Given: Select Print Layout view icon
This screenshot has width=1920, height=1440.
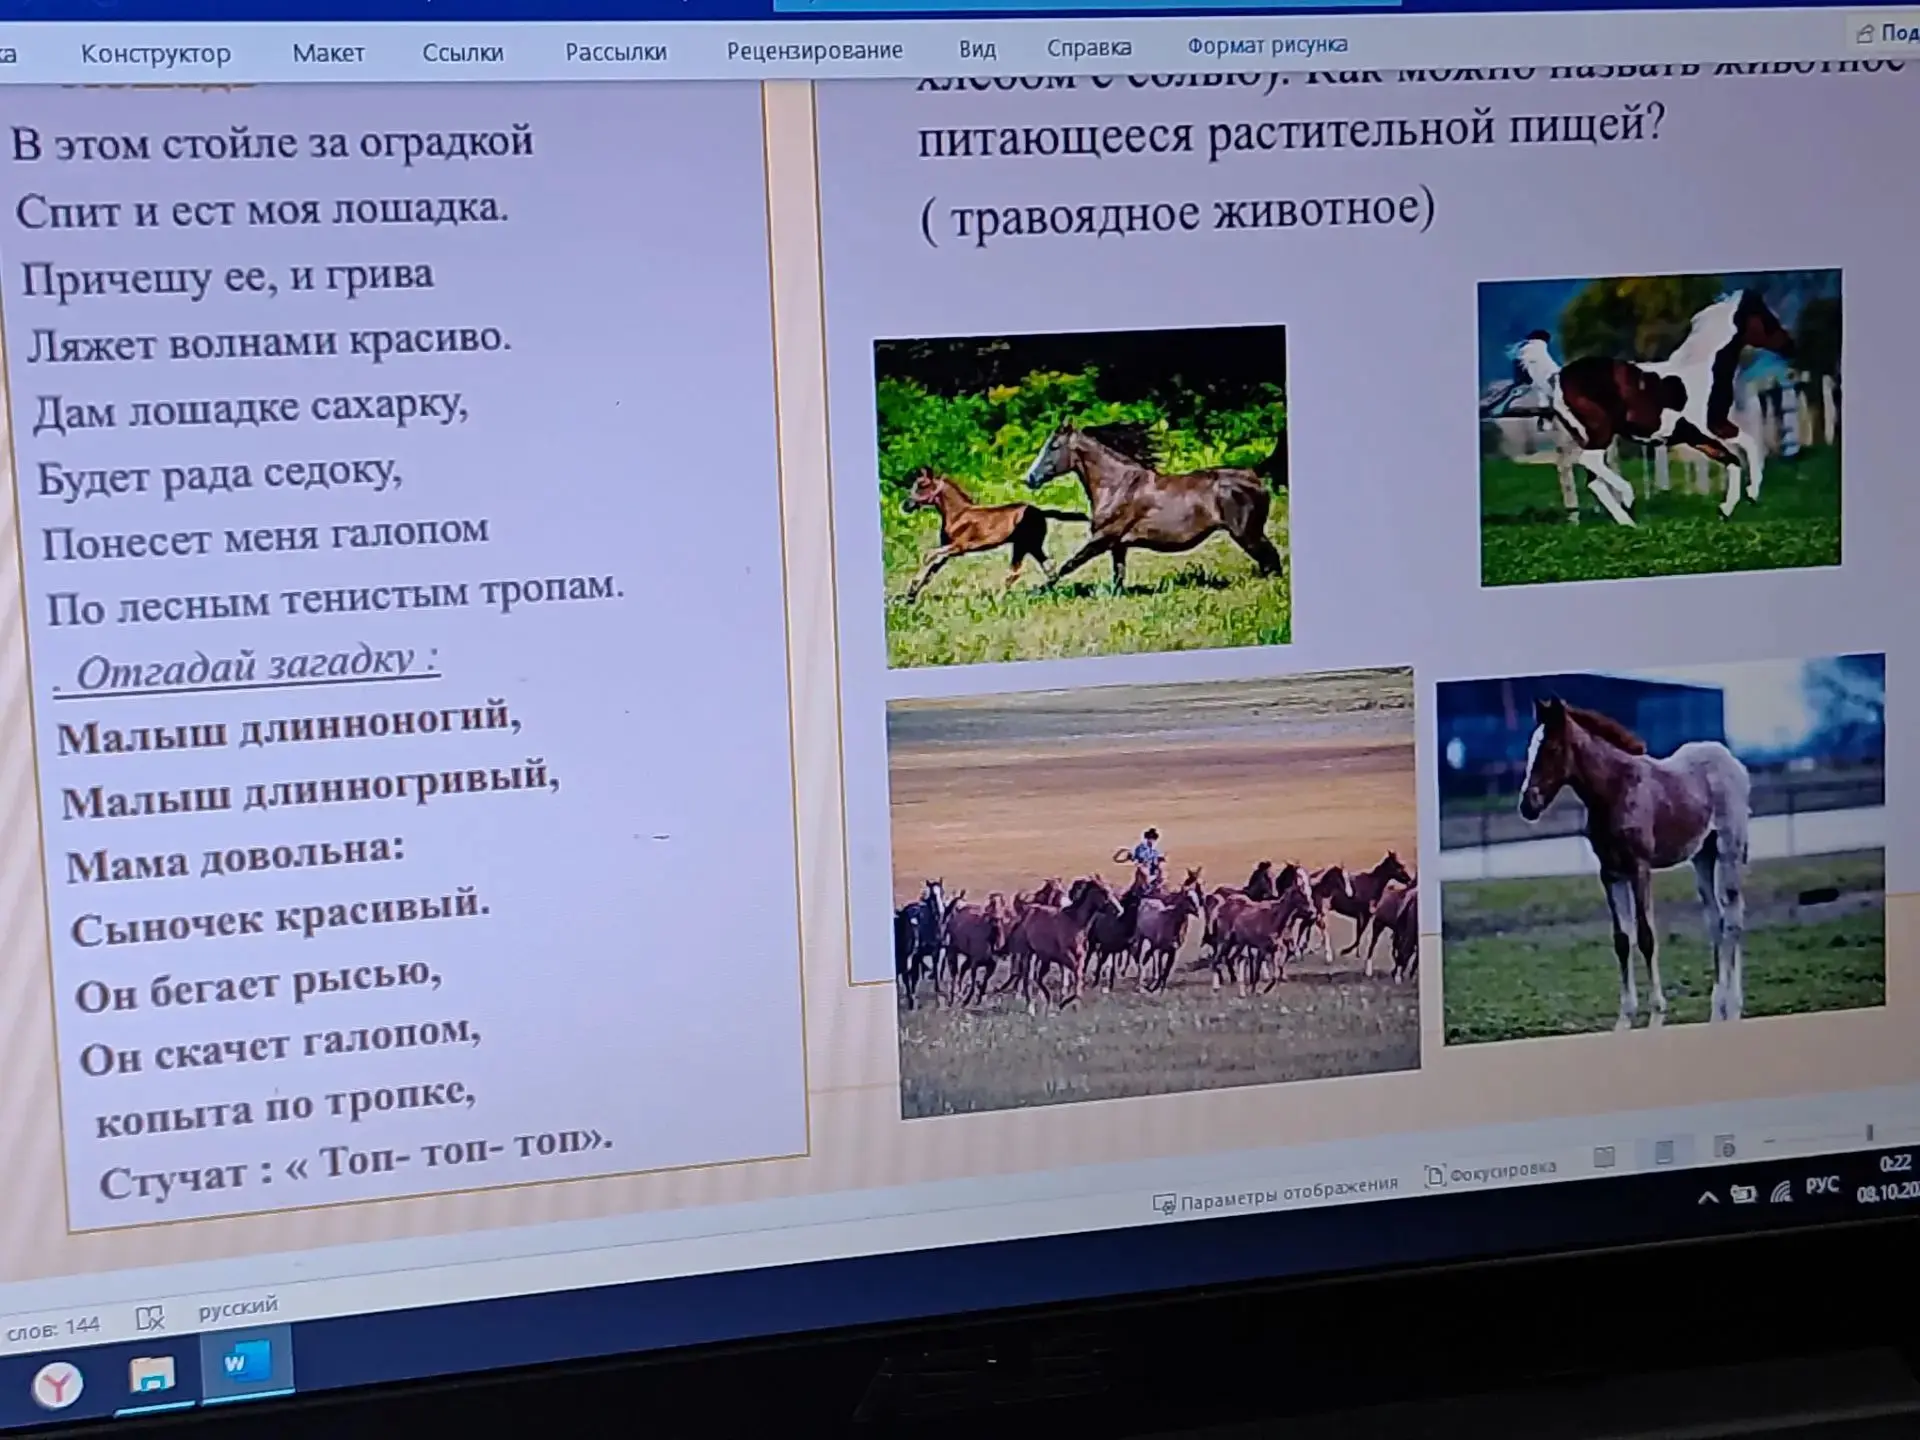Looking at the screenshot, I should click(x=1665, y=1153).
